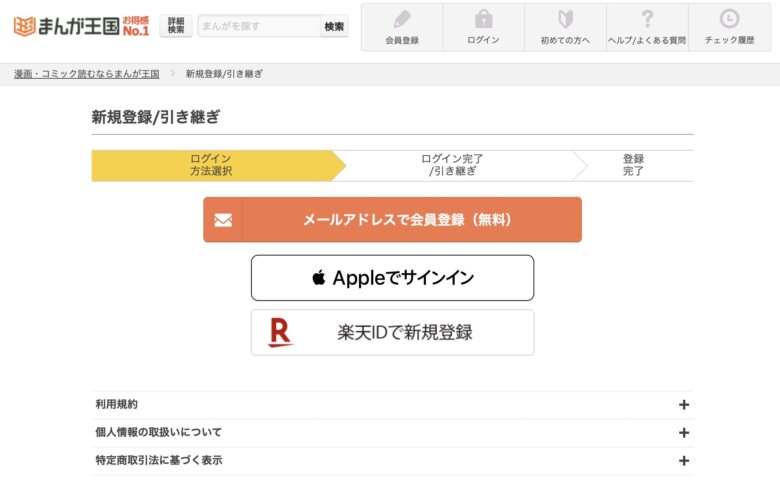Viewport: 780px width, 480px height.
Task: Open チェック履歴 clock icon
Action: pyautogui.click(x=729, y=19)
